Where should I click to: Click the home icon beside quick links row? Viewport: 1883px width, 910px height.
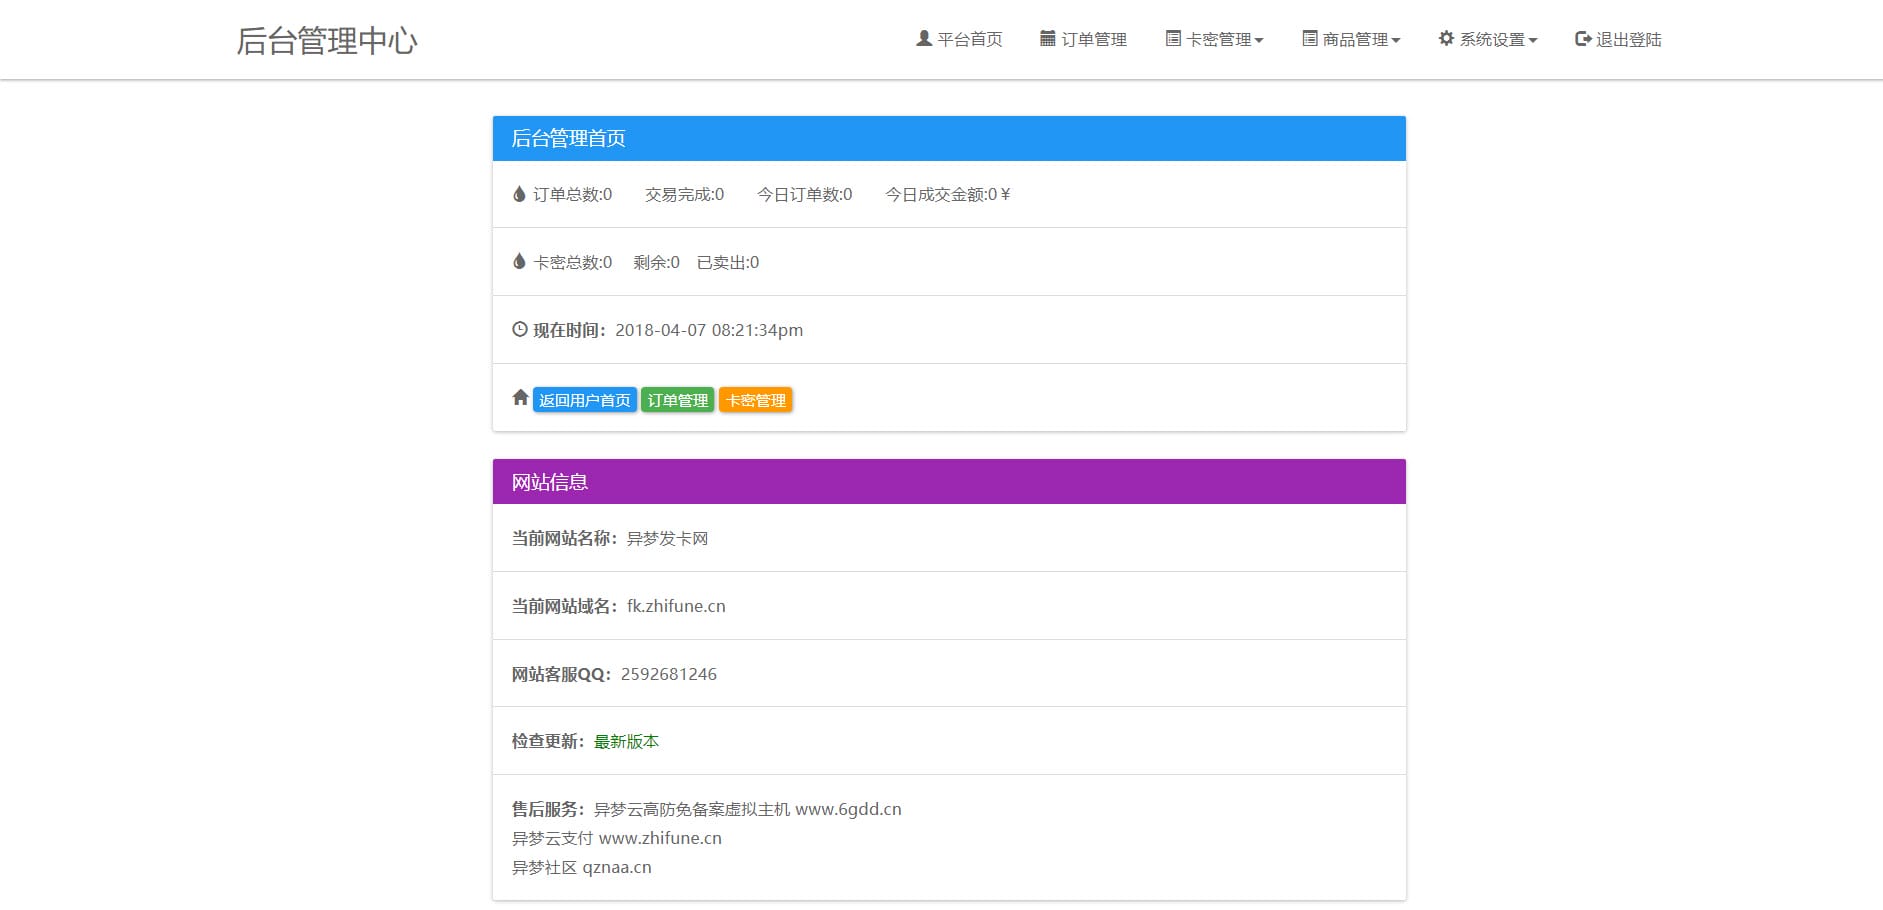tap(519, 397)
